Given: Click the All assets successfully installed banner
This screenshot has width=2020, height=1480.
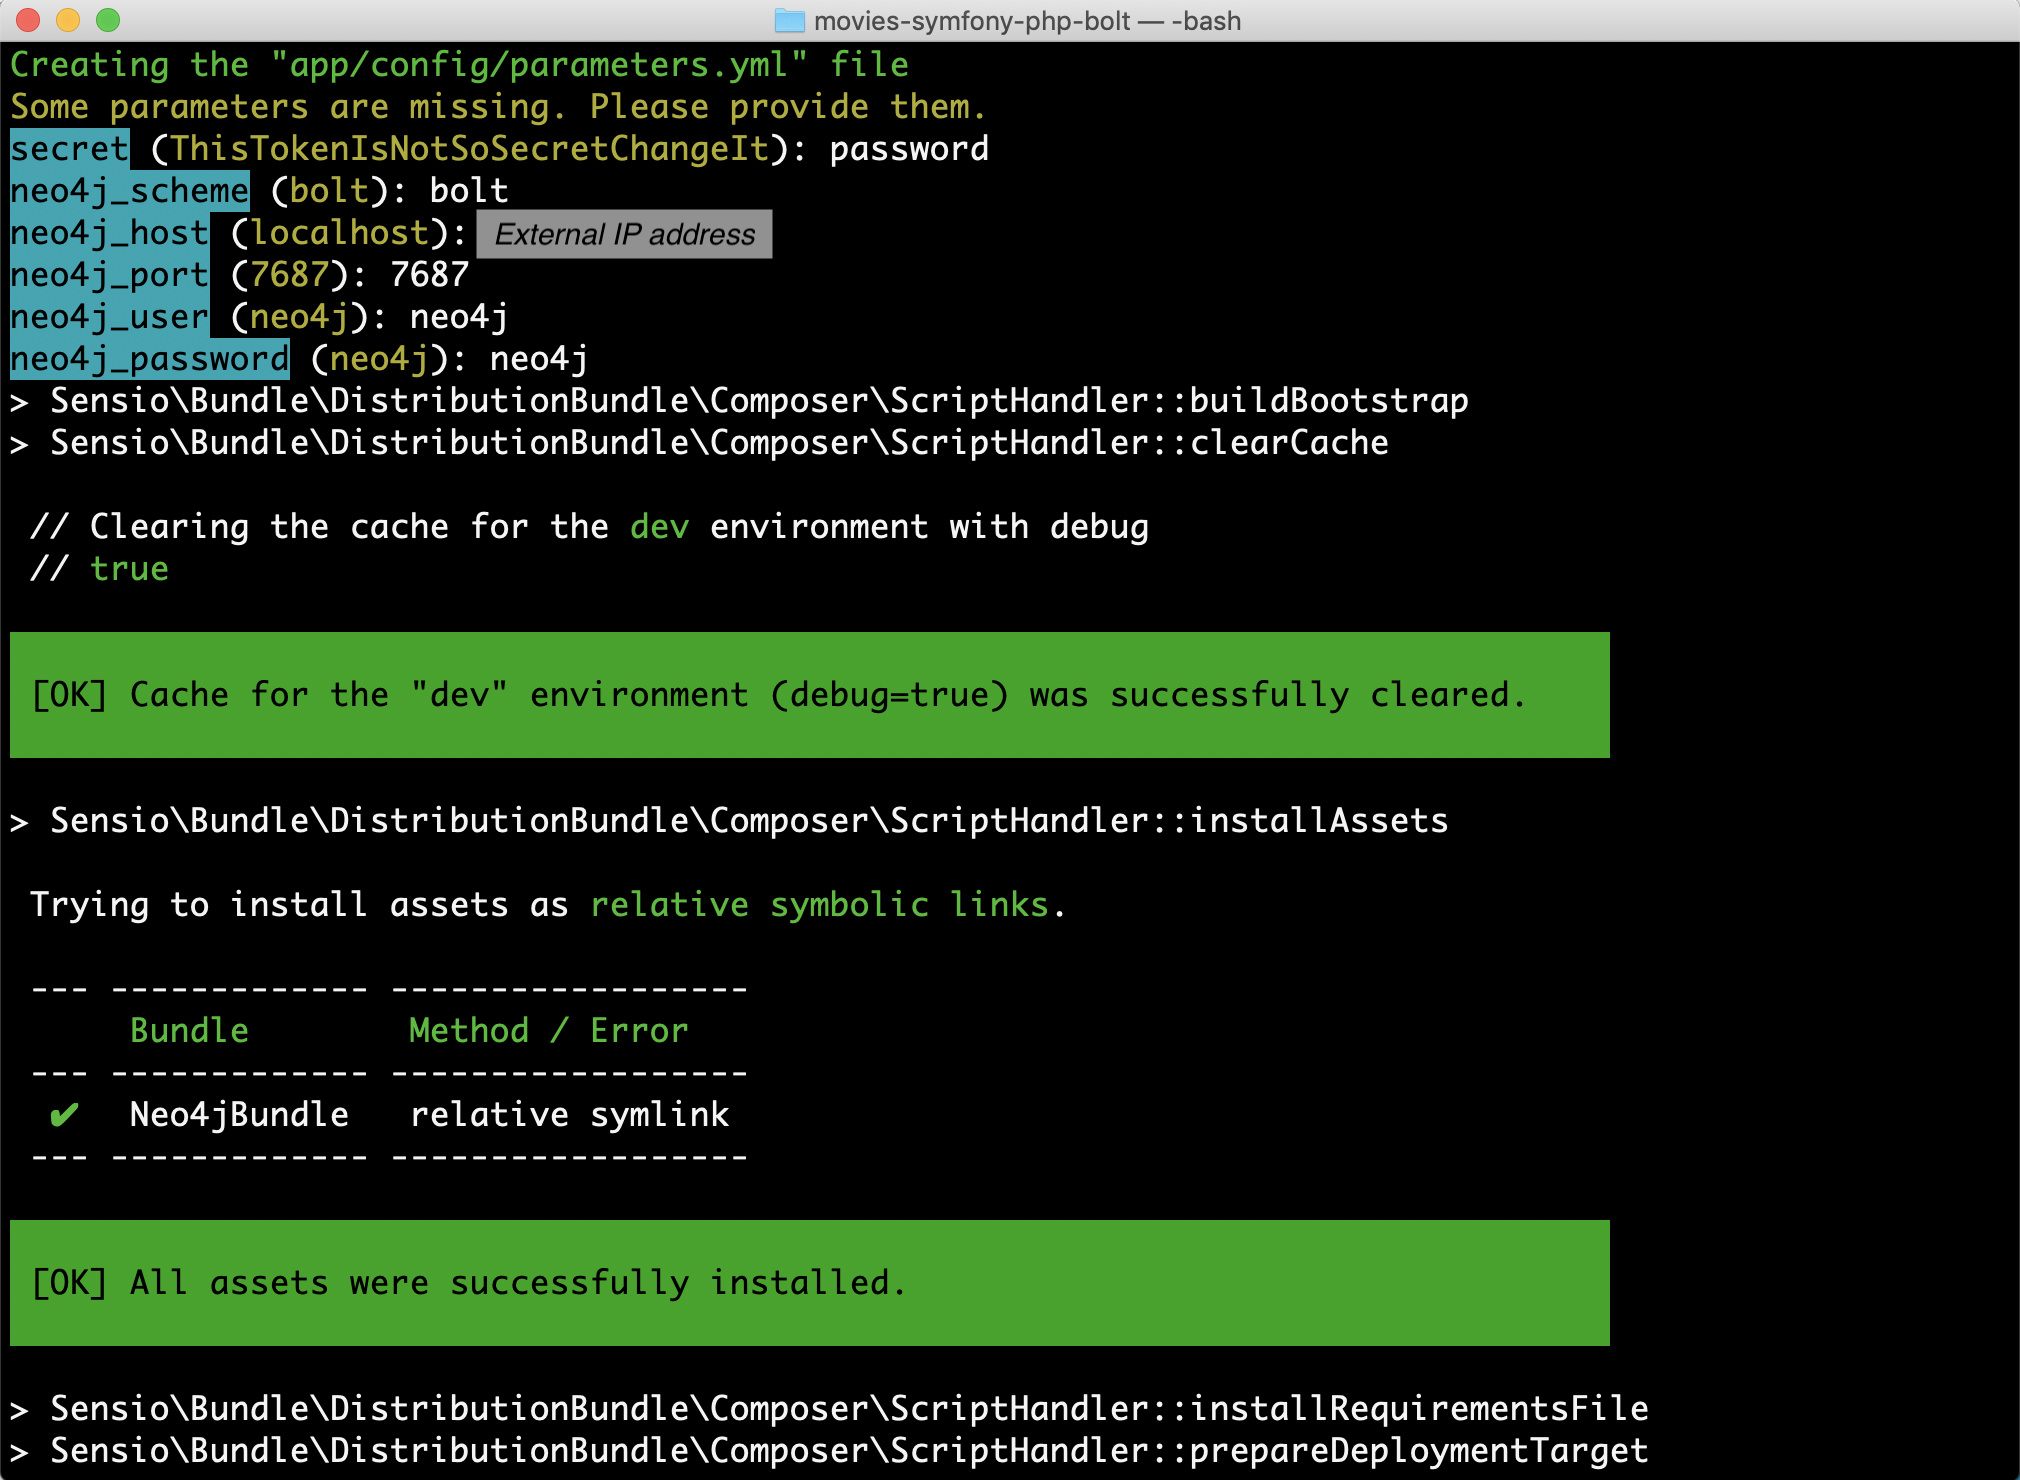Looking at the screenshot, I should click(808, 1283).
